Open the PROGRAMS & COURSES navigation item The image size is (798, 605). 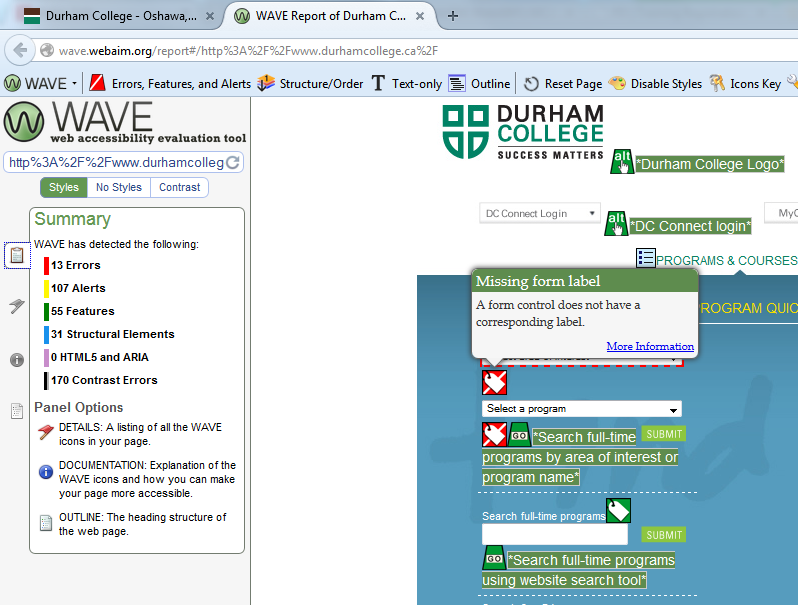727,261
